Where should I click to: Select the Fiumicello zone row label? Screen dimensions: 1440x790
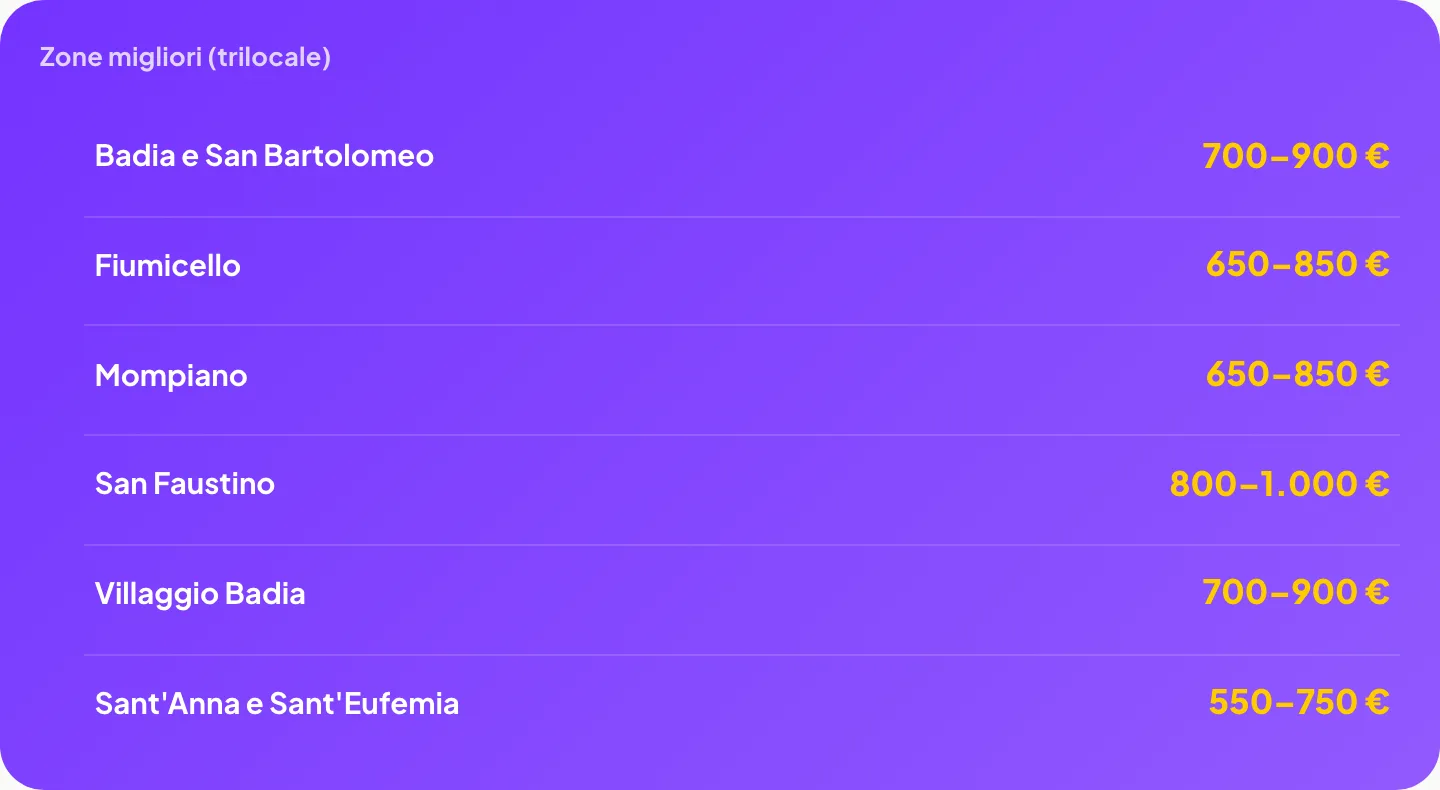[x=168, y=266]
